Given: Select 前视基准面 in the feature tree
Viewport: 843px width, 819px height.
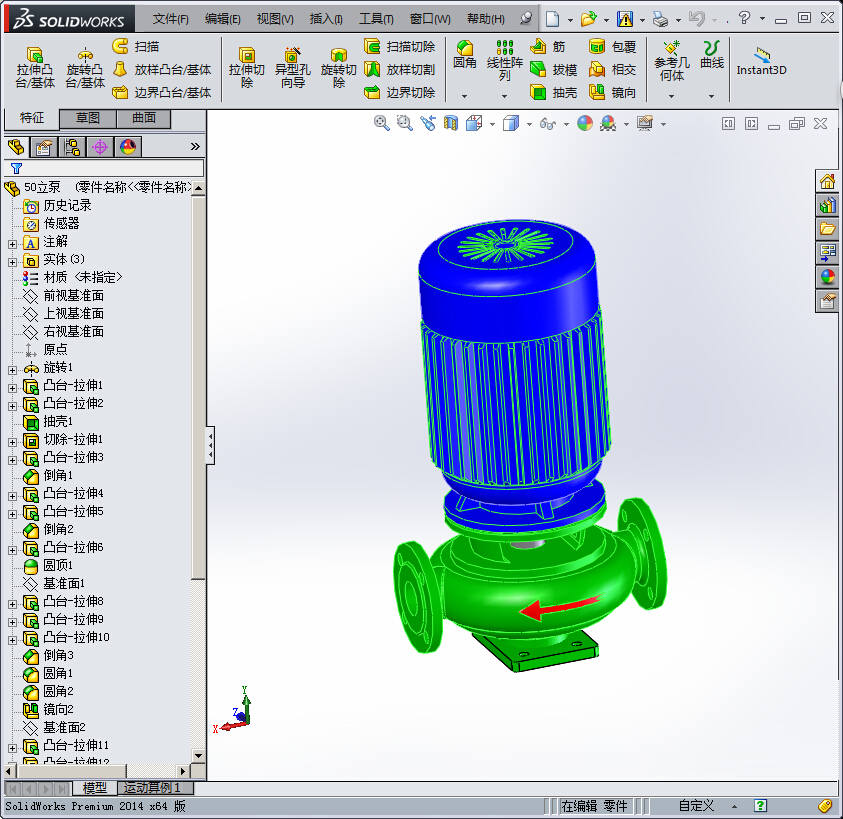Looking at the screenshot, I should click(74, 295).
